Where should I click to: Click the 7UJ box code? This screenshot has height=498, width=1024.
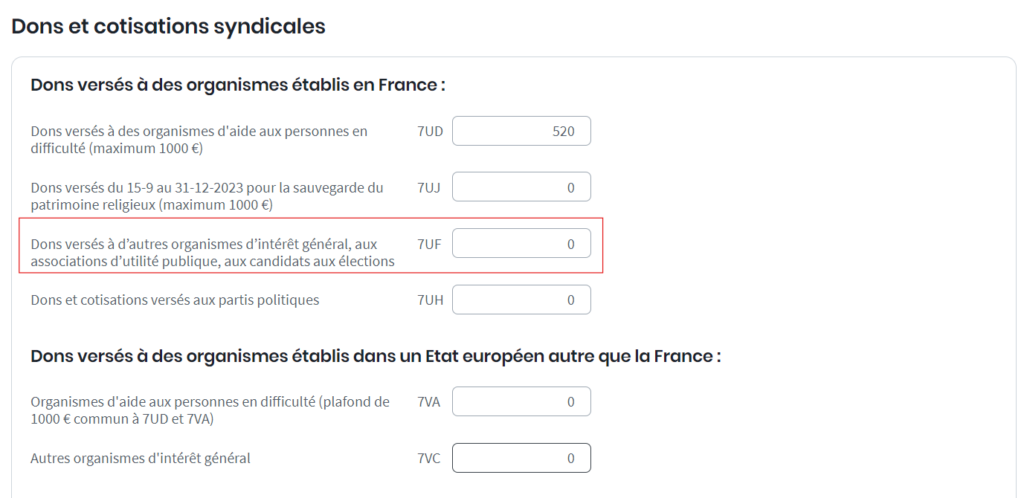[430, 187]
